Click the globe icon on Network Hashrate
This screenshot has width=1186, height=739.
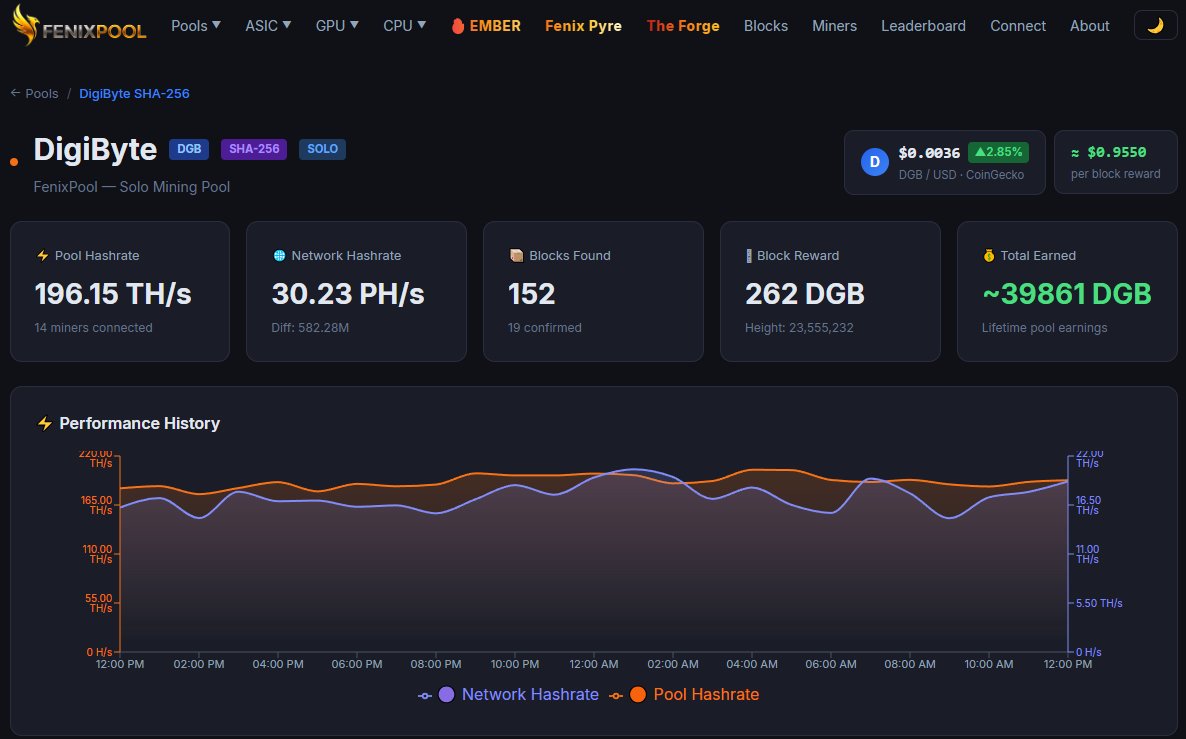click(x=279, y=256)
